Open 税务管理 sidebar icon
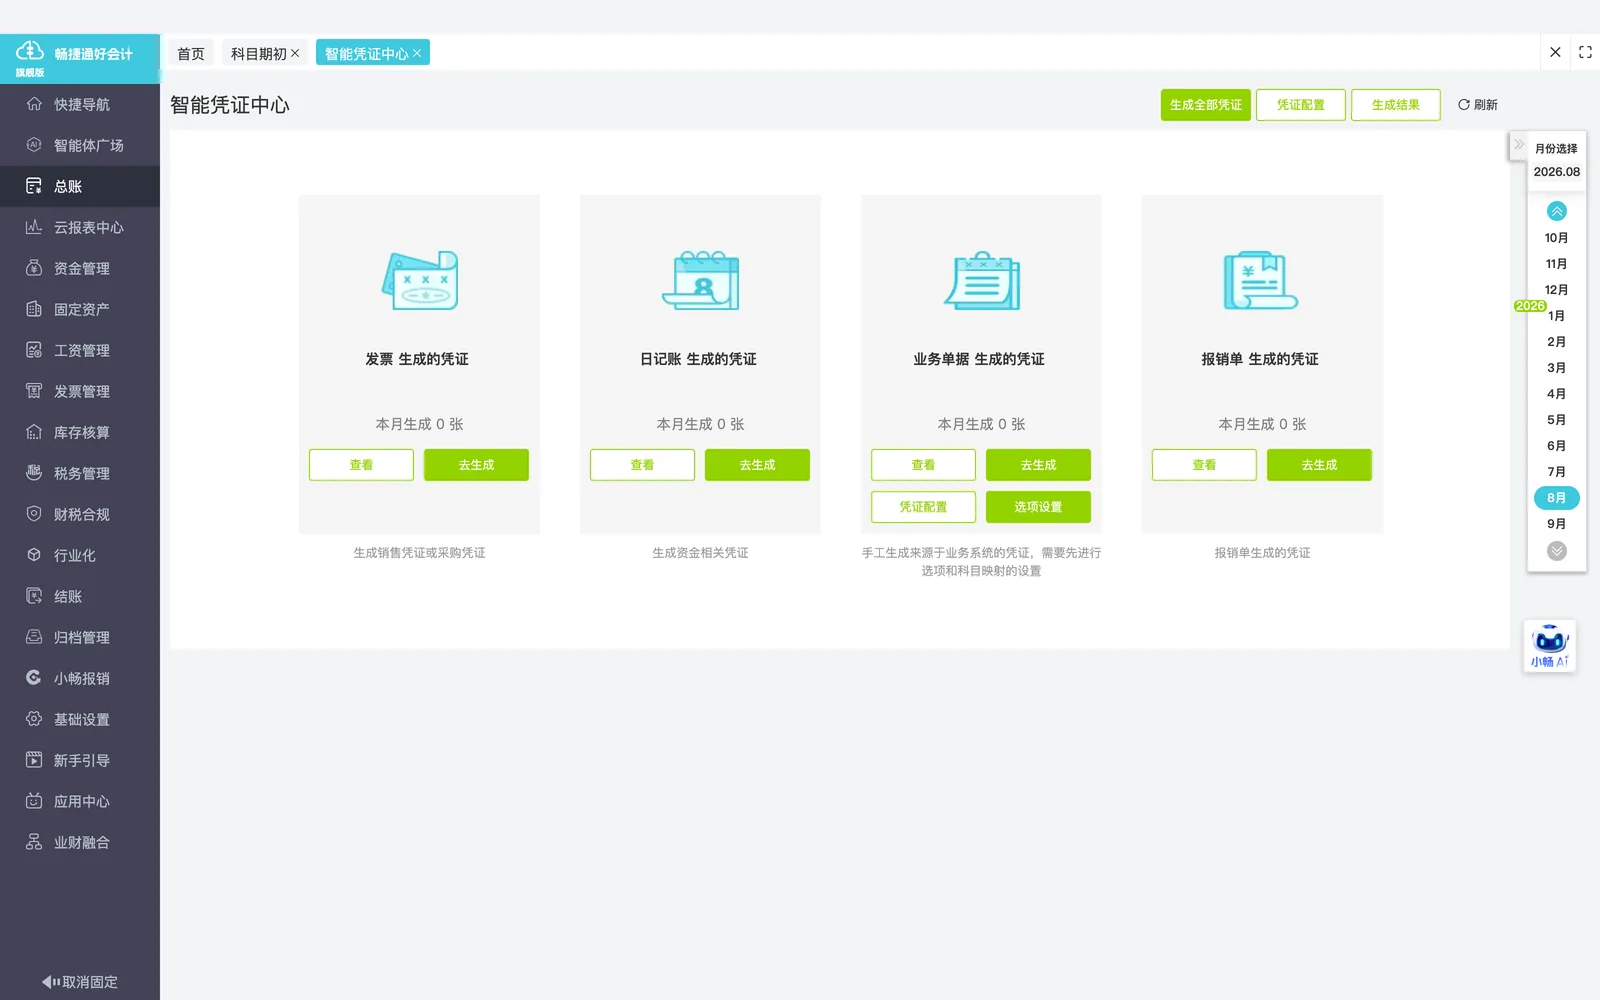 [34, 473]
